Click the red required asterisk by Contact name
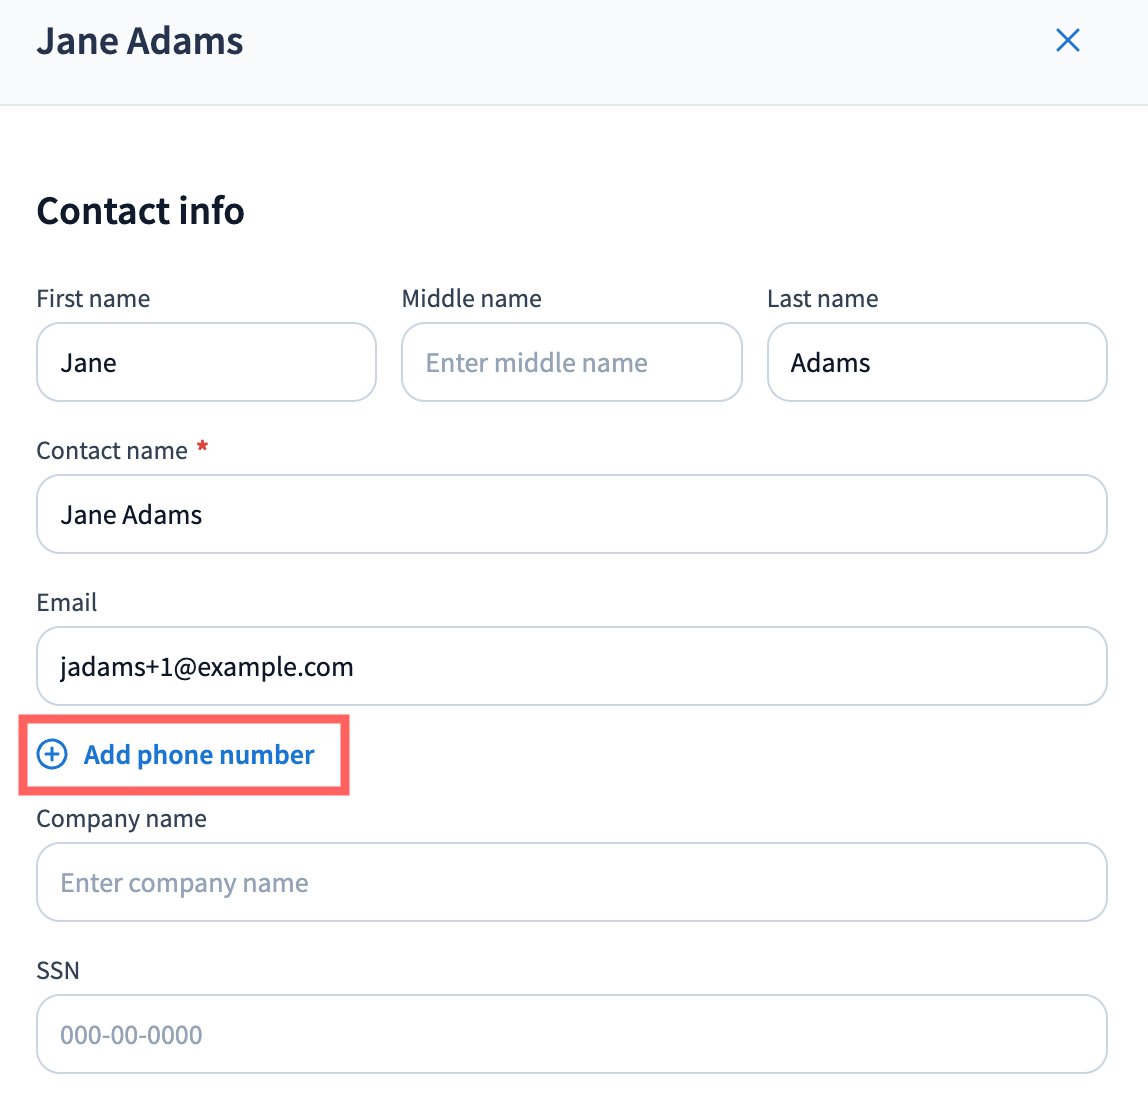 click(202, 448)
